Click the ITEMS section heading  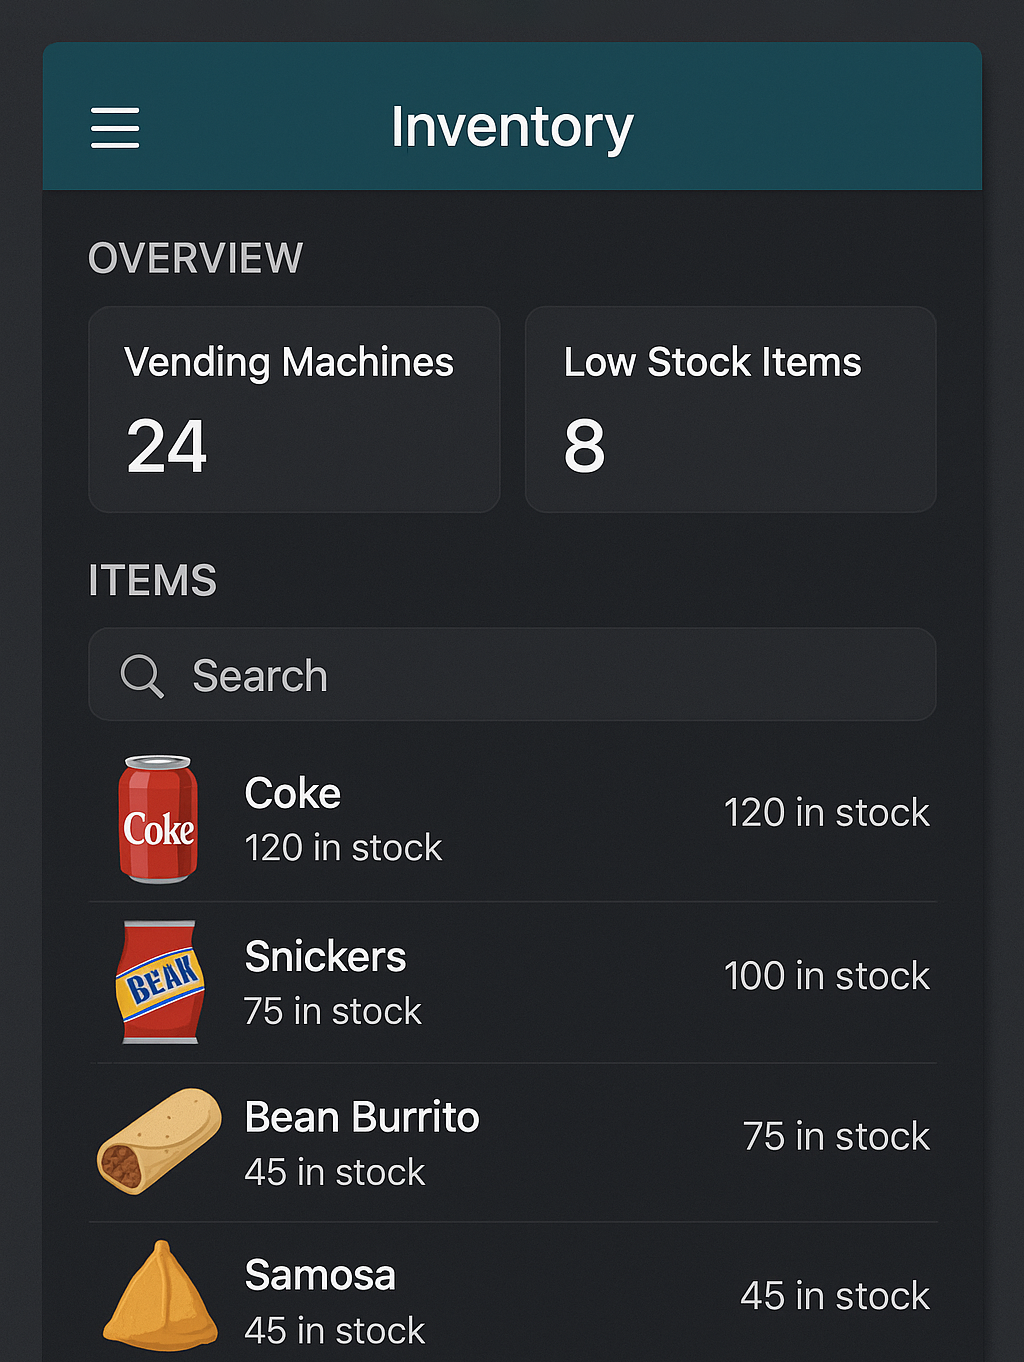[153, 581]
